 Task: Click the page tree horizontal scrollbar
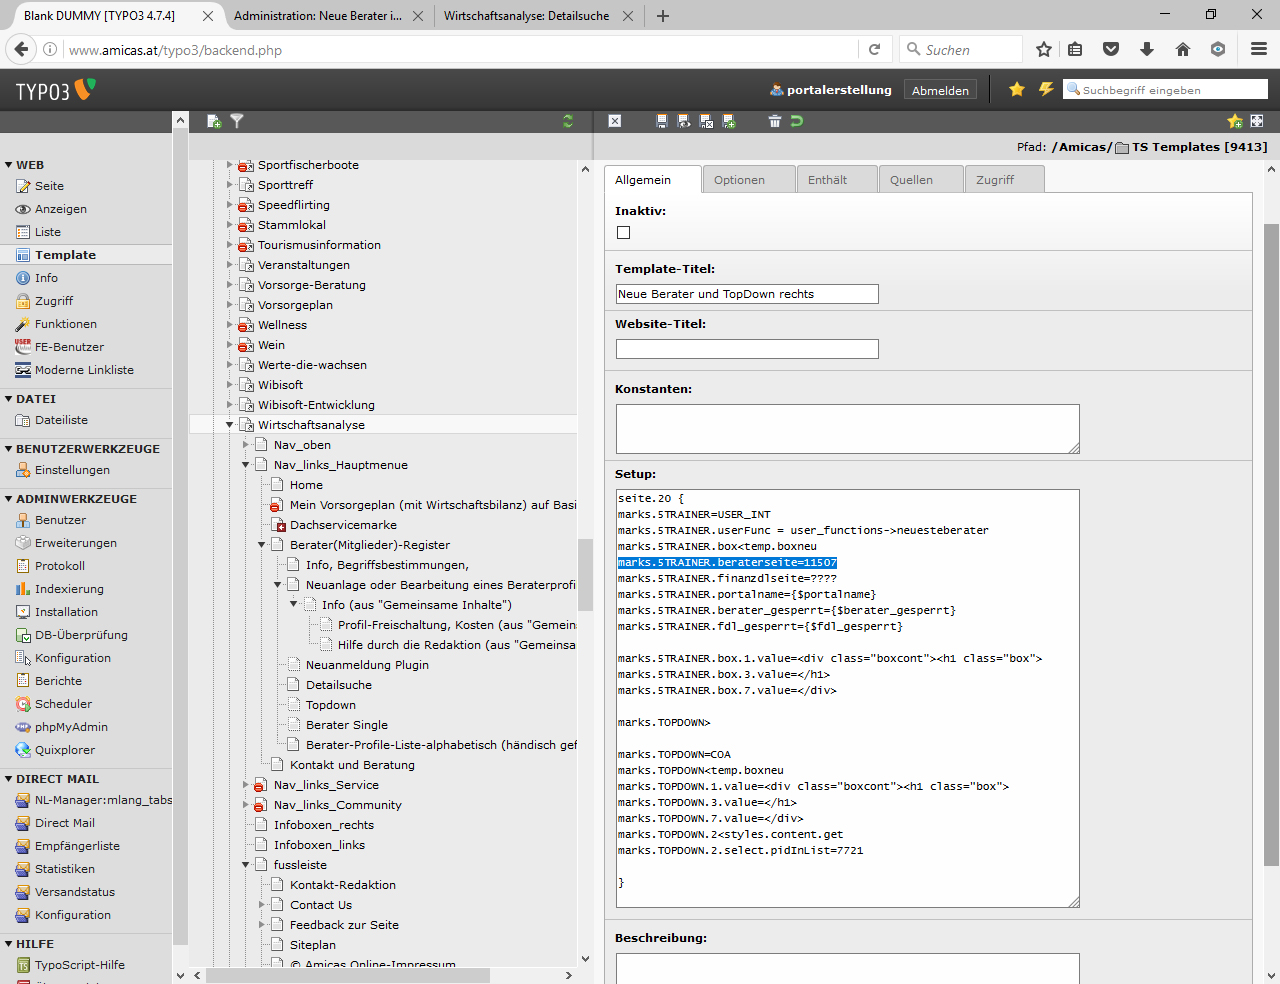[x=348, y=976]
